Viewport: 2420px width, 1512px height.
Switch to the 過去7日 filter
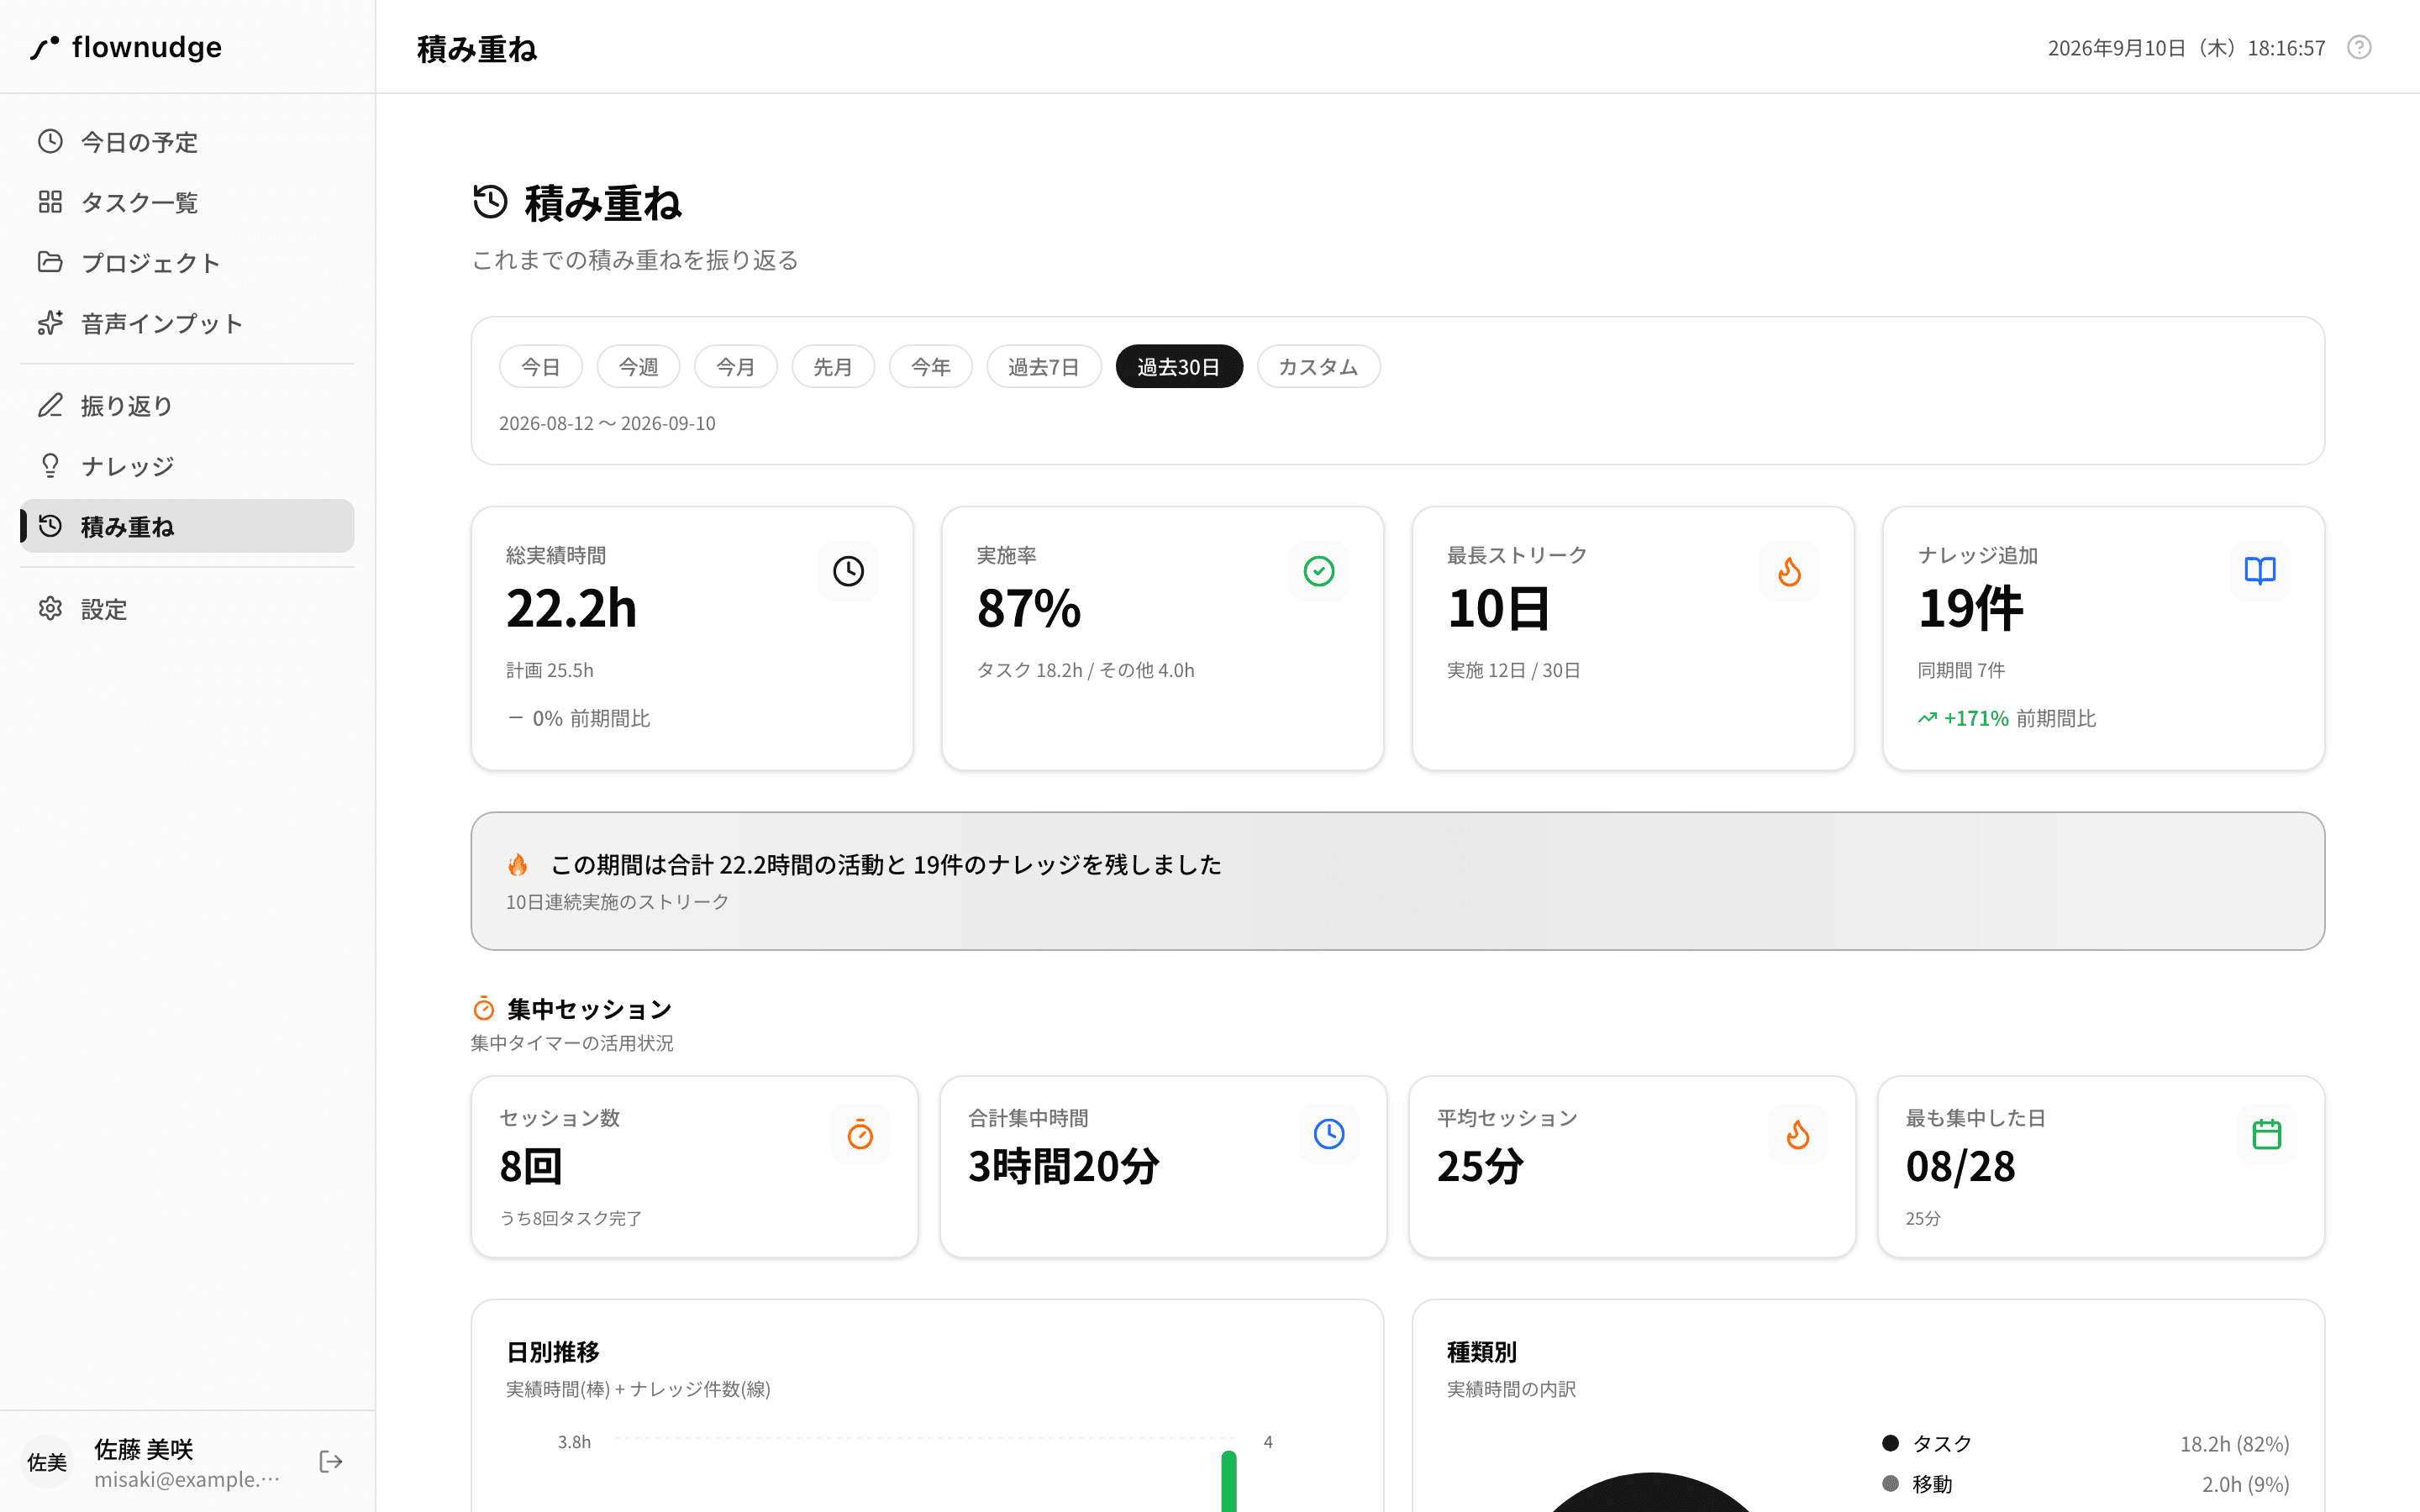1044,366
